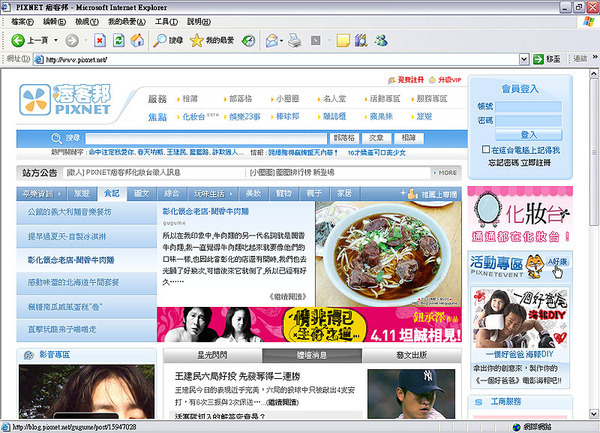Click the magnifier icon in blue search bar
This screenshot has width=600, height=433.
pos(57,138)
